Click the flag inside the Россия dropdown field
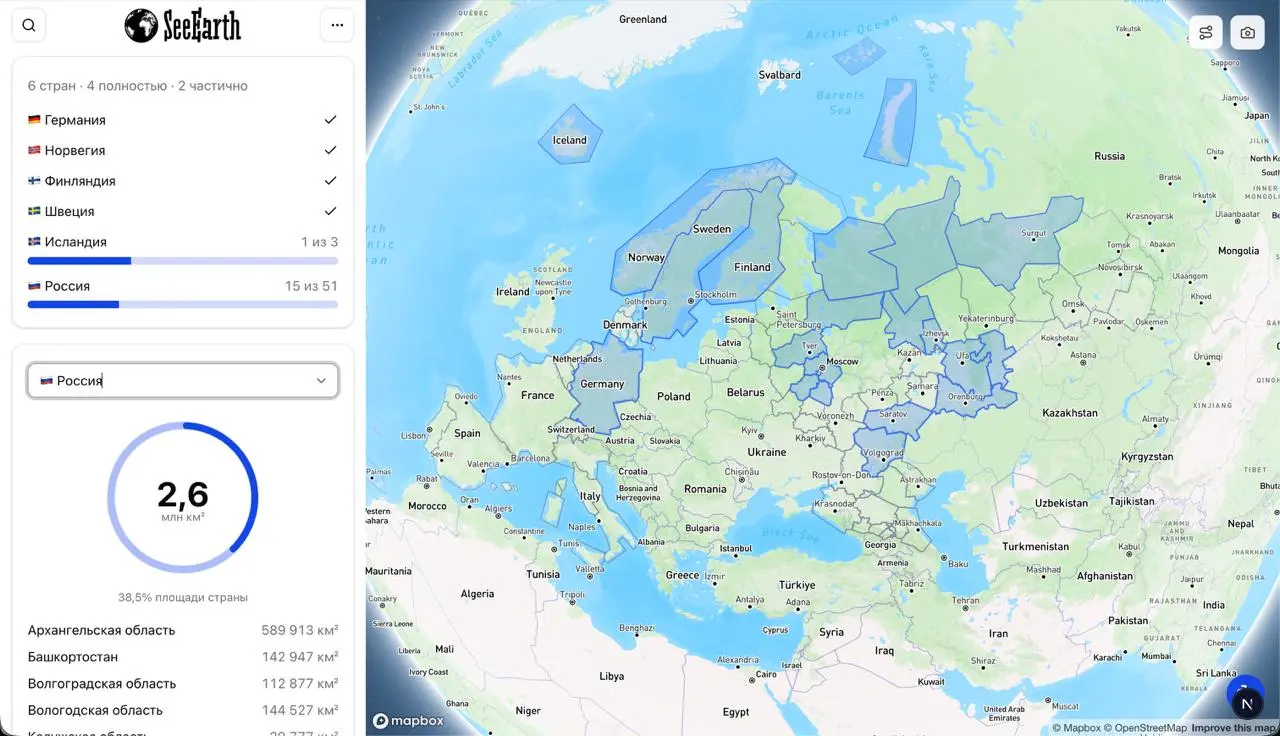 pos(46,380)
